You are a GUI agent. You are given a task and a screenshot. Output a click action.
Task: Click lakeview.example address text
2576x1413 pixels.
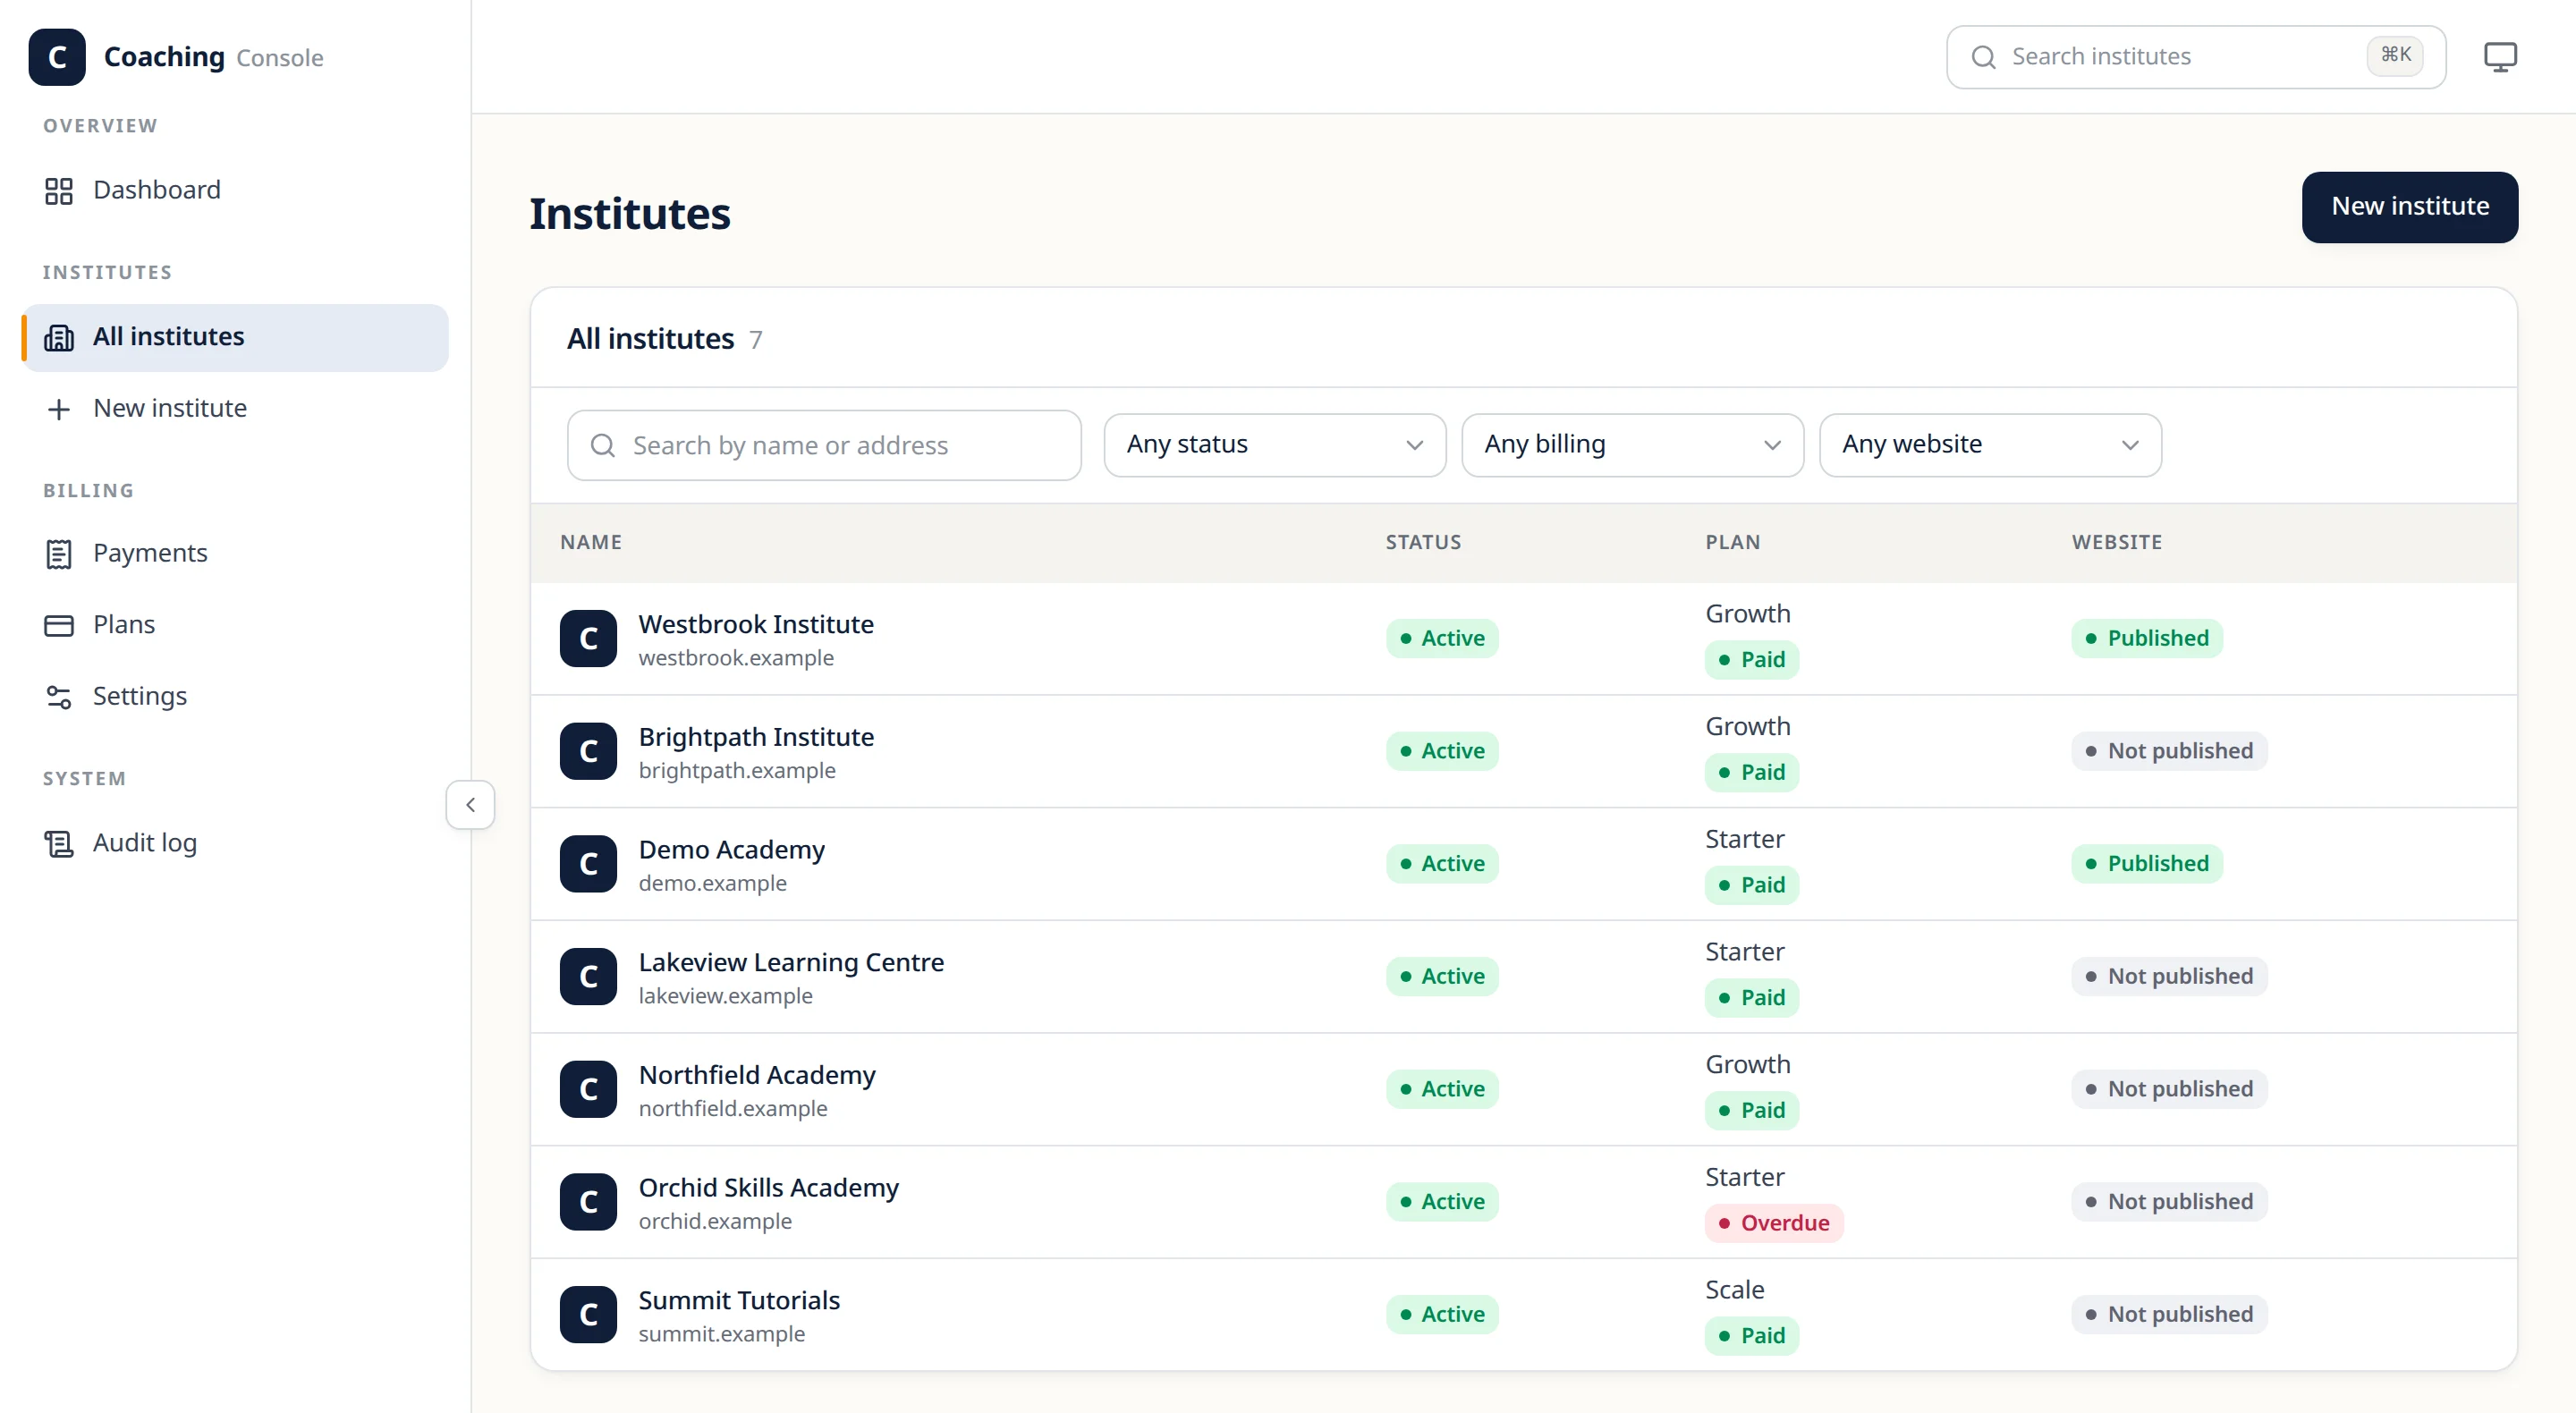(x=726, y=997)
